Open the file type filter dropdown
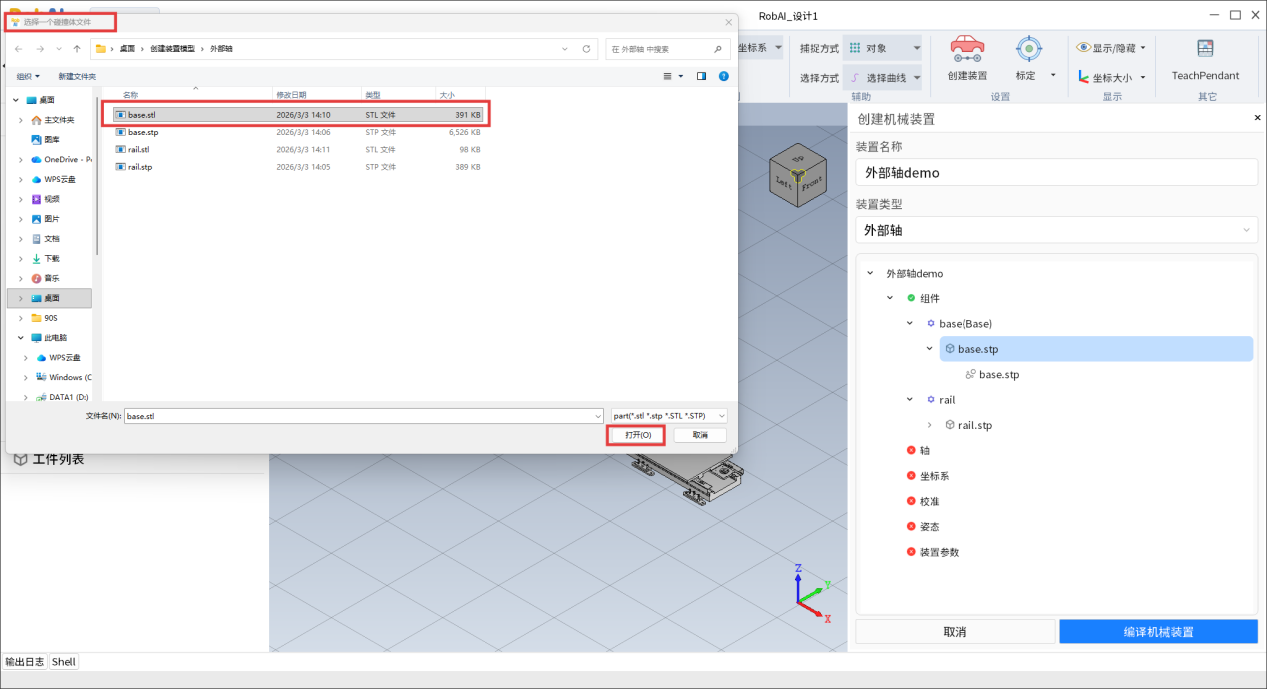The height and width of the screenshot is (689, 1267). tap(669, 415)
